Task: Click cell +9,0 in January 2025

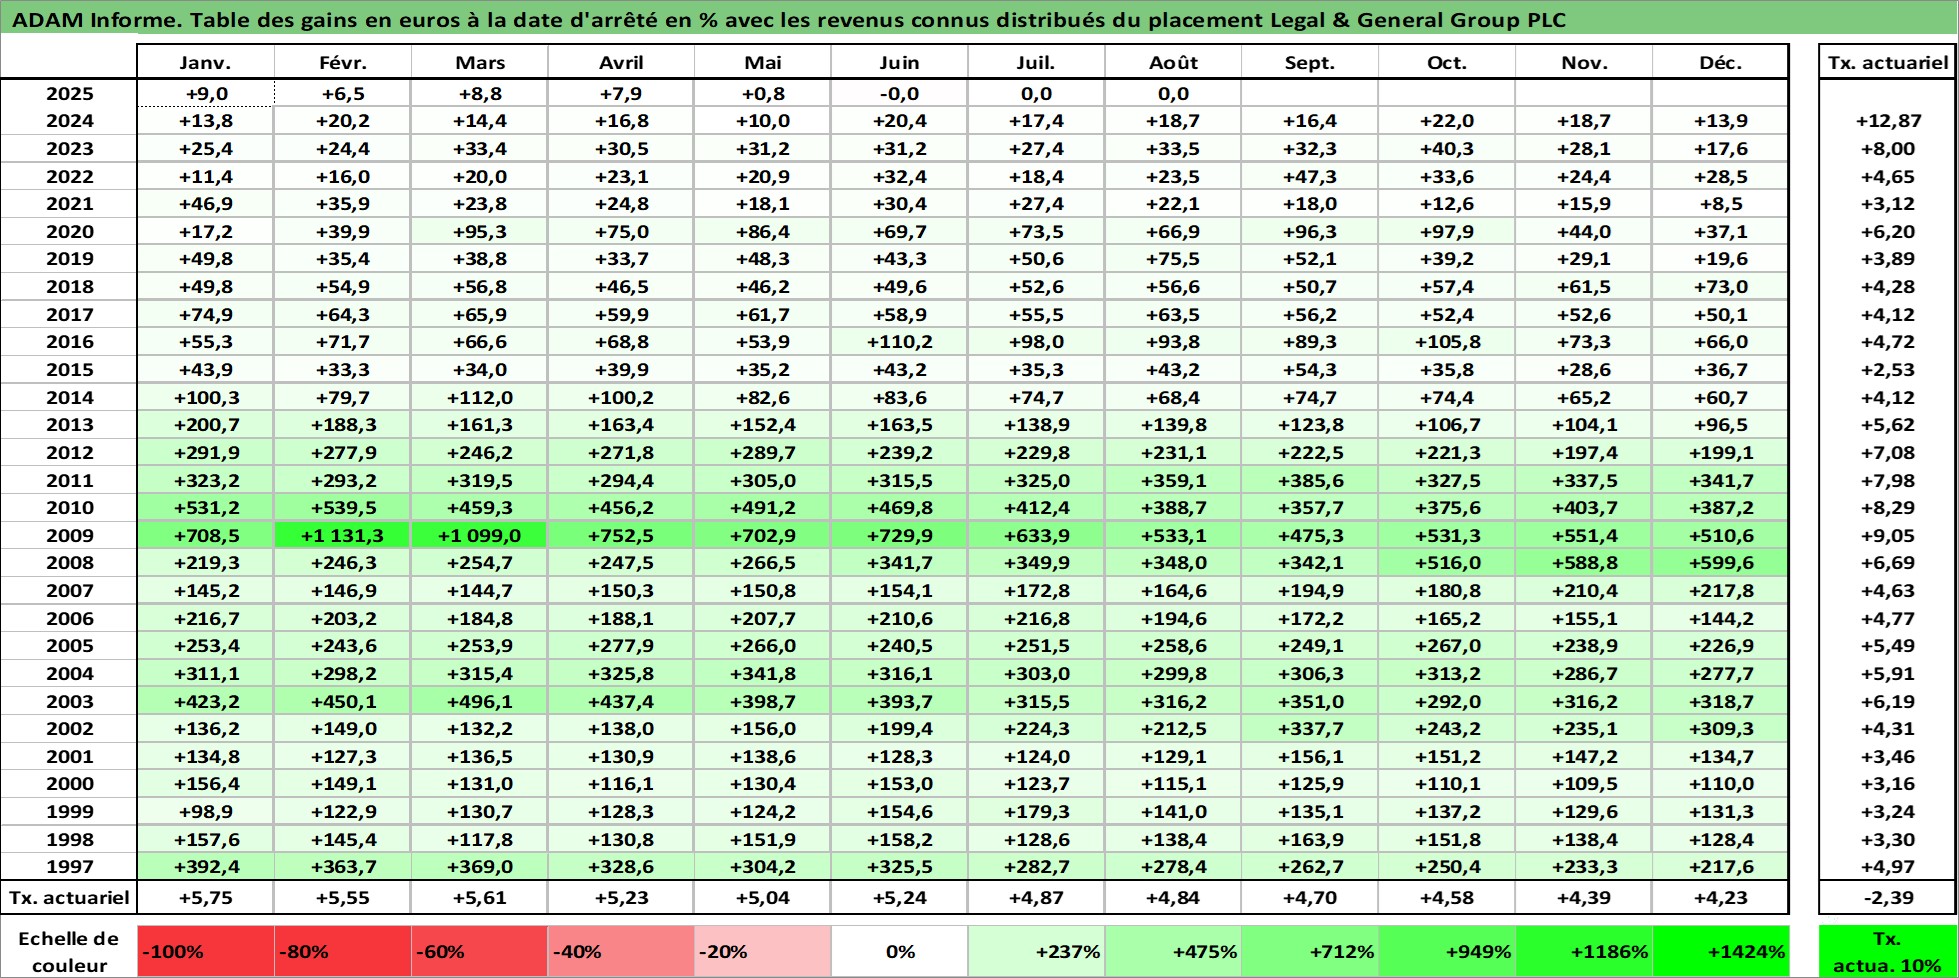Action: pyautogui.click(x=205, y=94)
